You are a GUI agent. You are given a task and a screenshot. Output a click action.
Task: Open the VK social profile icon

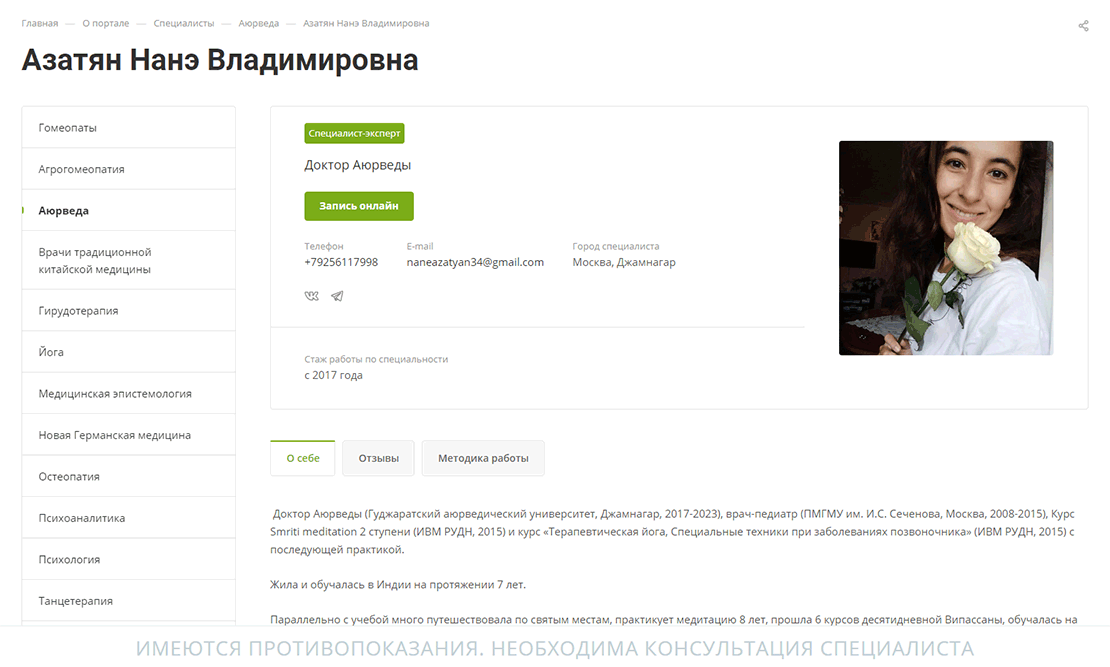point(311,296)
